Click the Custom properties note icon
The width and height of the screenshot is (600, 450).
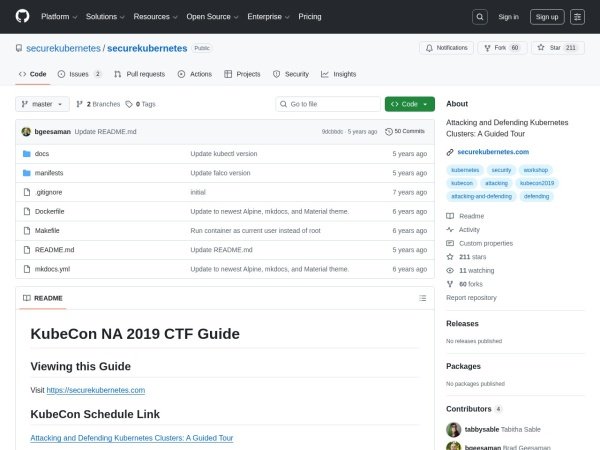(450, 243)
